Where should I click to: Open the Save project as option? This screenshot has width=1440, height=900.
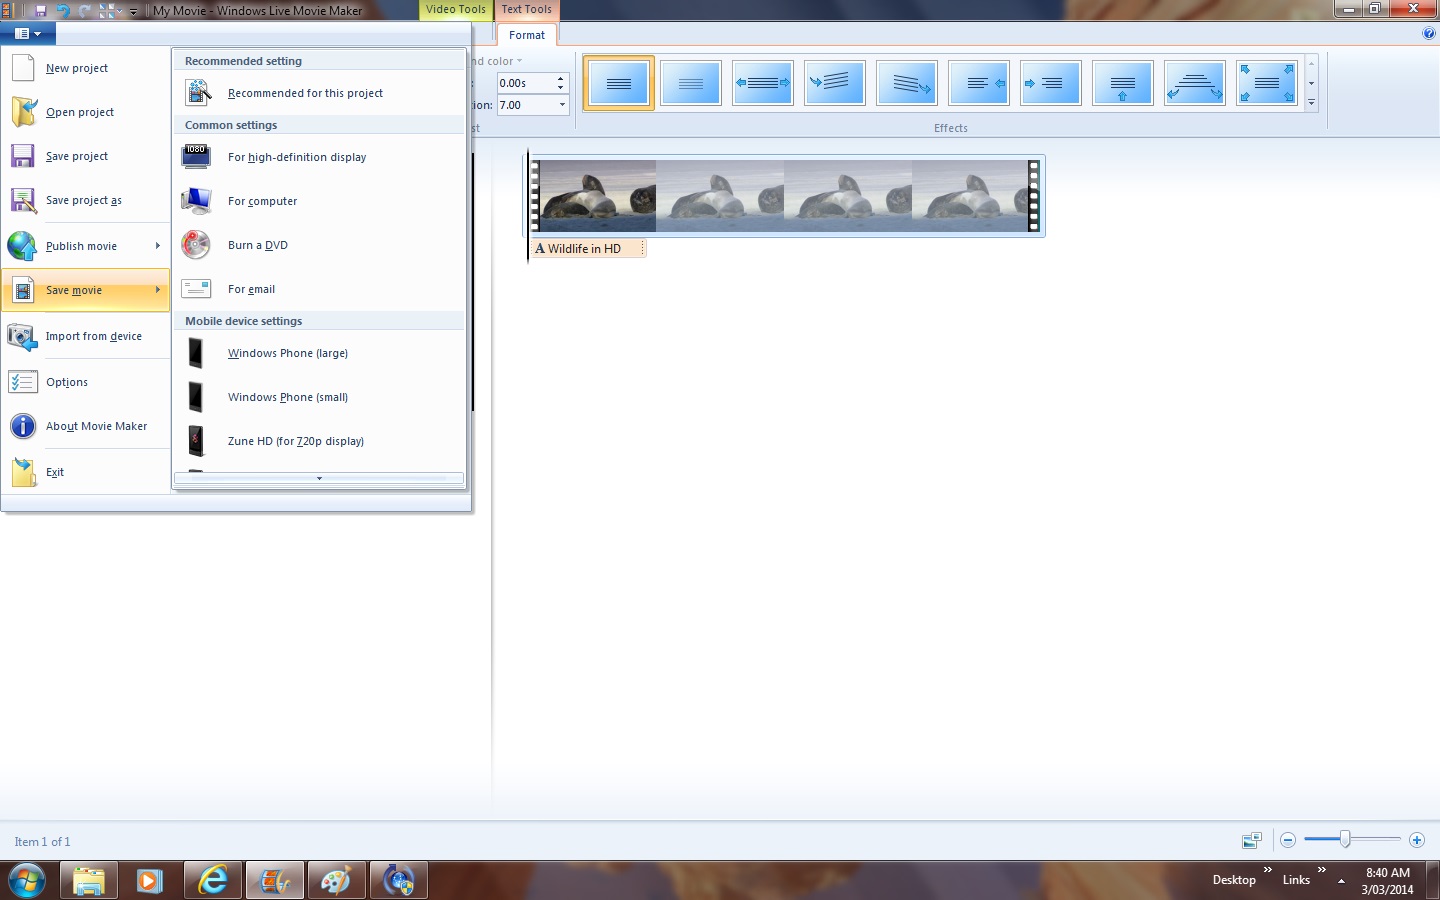click(83, 201)
